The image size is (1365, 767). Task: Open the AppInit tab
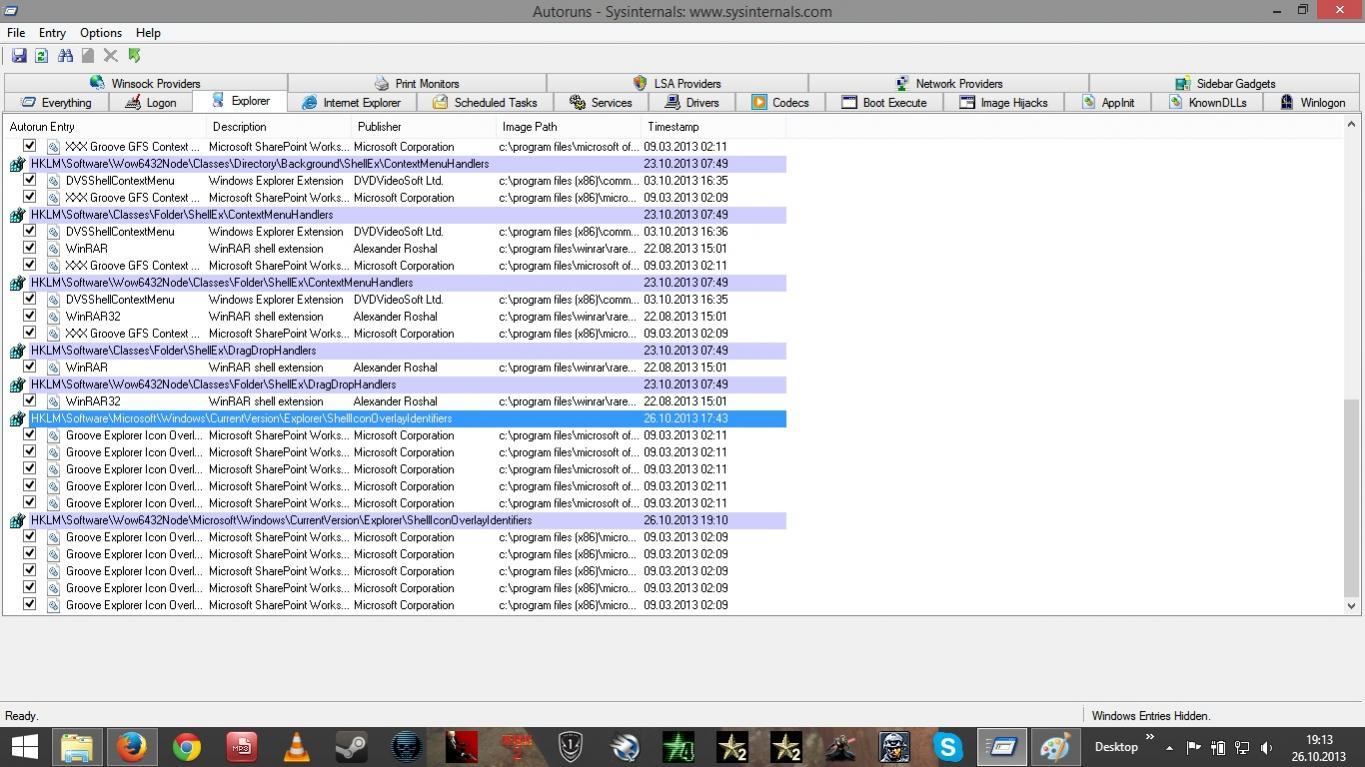pyautogui.click(x=1108, y=102)
